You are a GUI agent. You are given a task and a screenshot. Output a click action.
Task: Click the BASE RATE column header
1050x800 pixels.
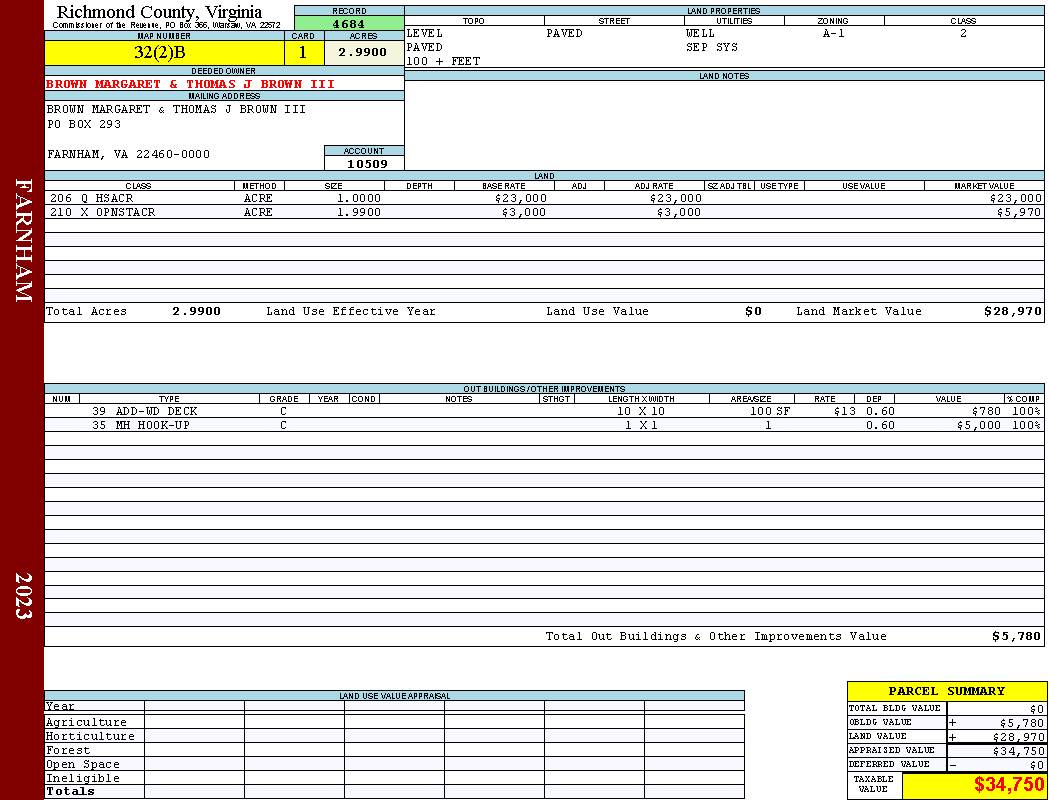pos(504,186)
